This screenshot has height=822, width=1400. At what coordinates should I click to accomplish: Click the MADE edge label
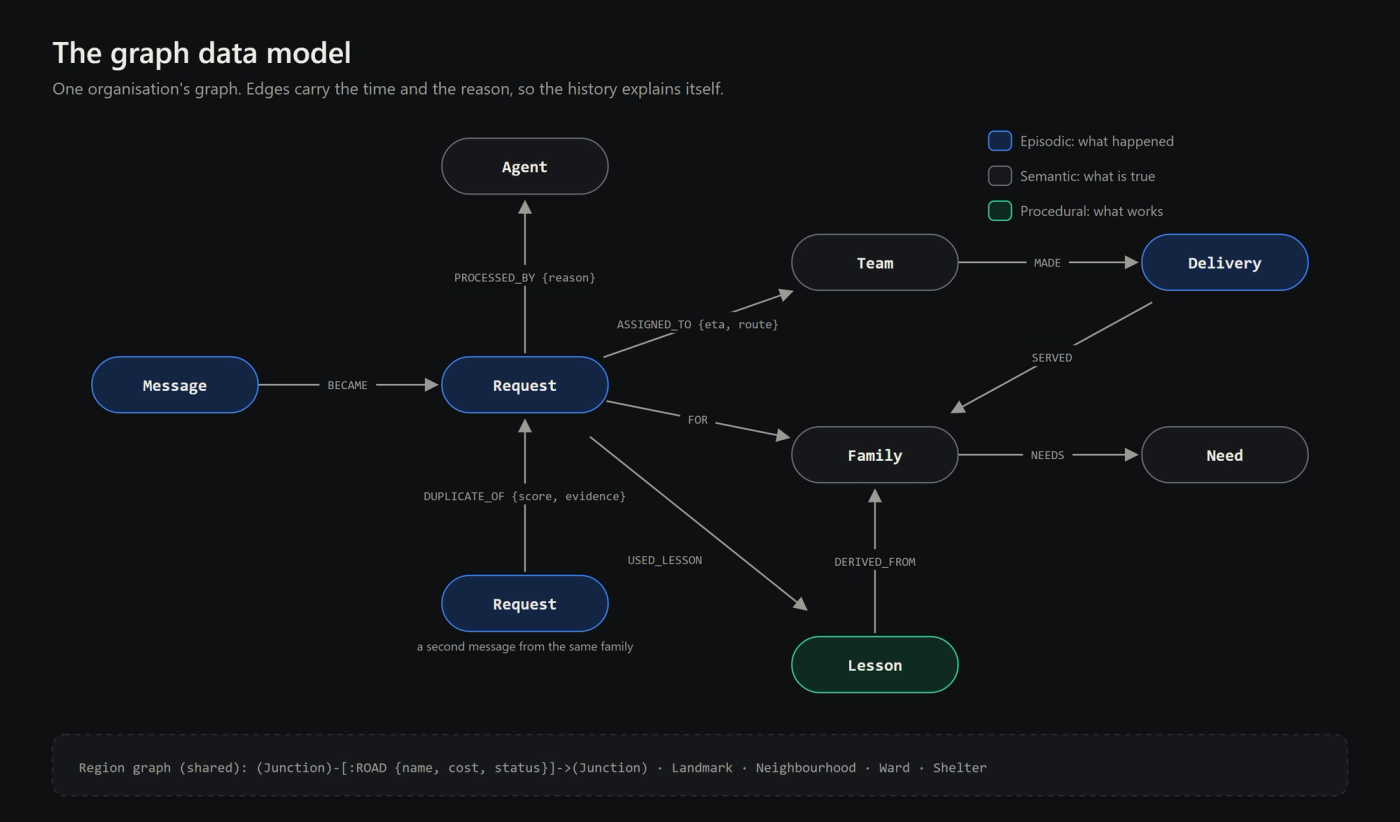pos(1047,263)
